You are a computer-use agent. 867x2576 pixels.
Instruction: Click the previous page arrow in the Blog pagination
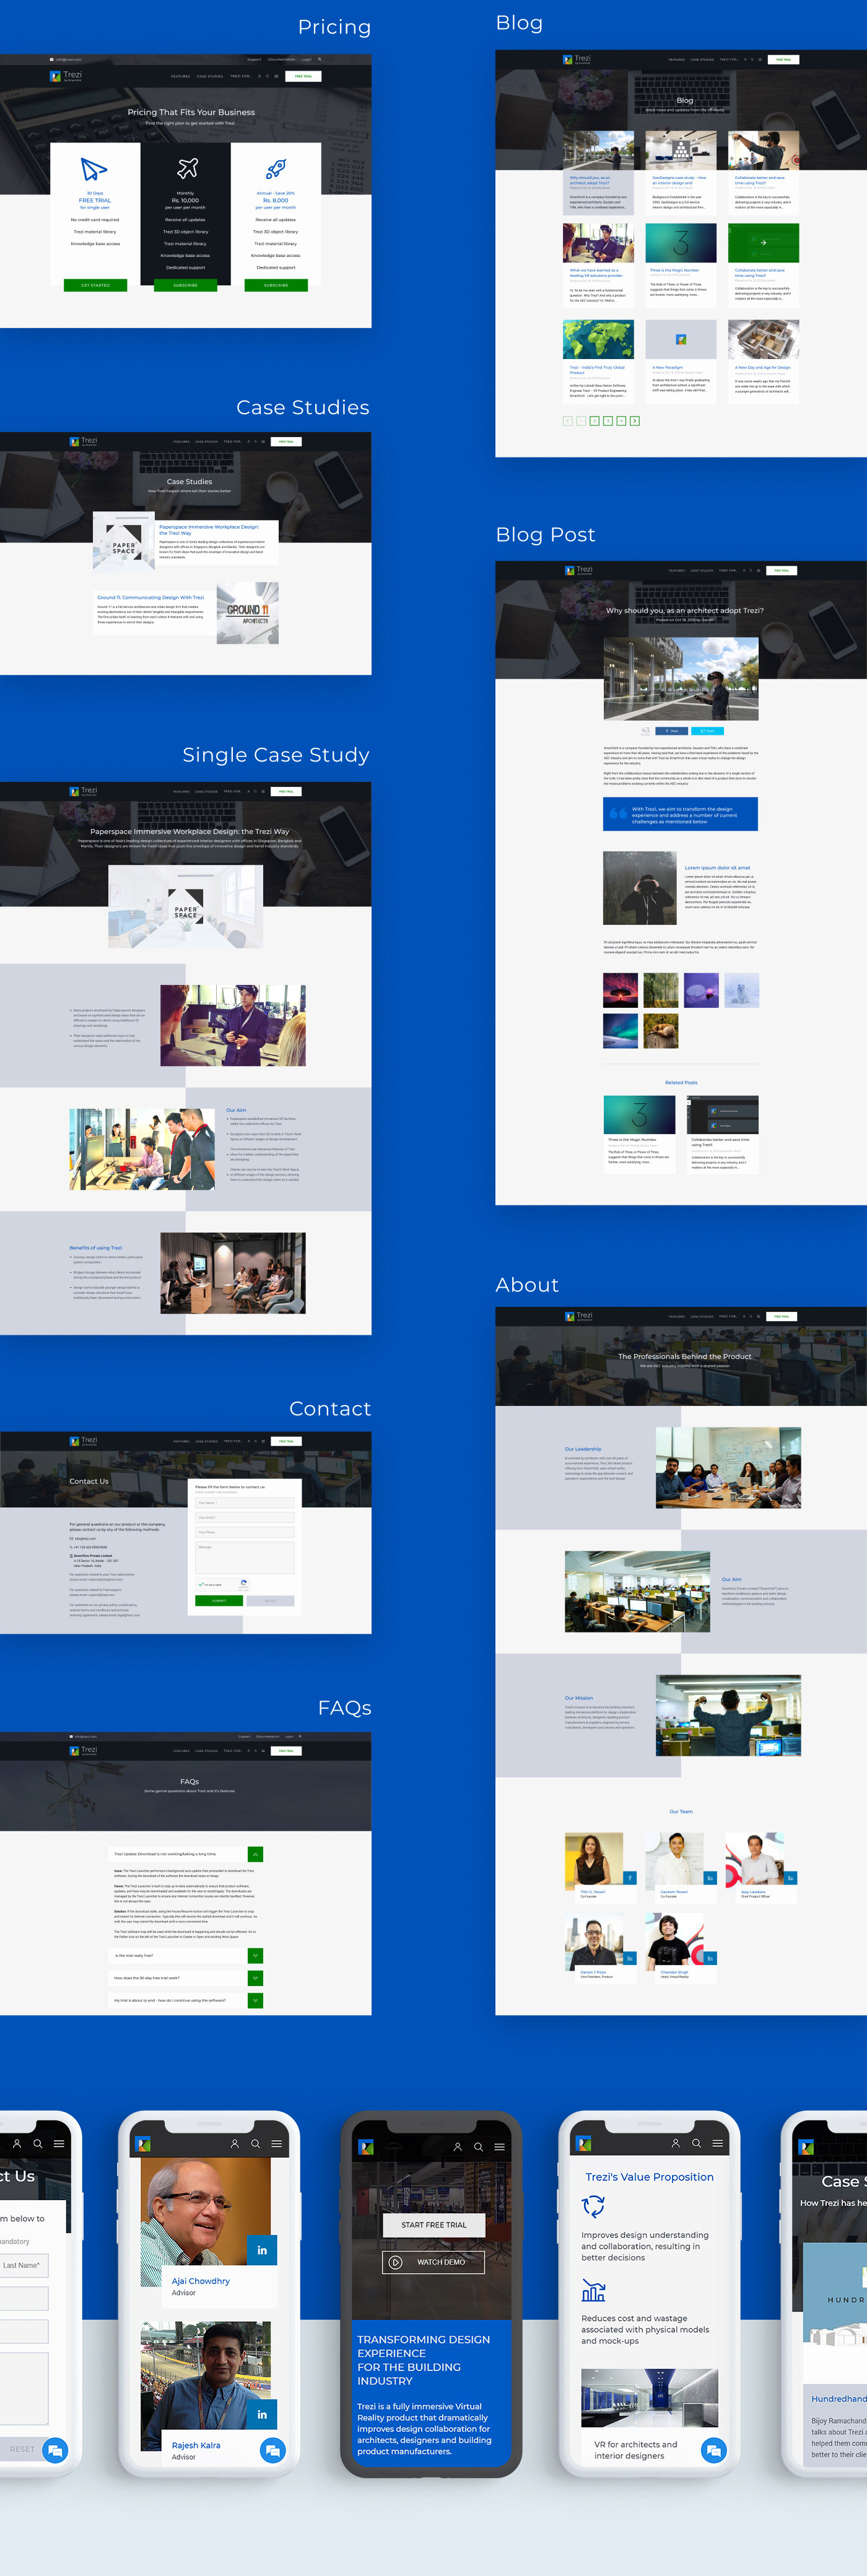[x=568, y=421]
